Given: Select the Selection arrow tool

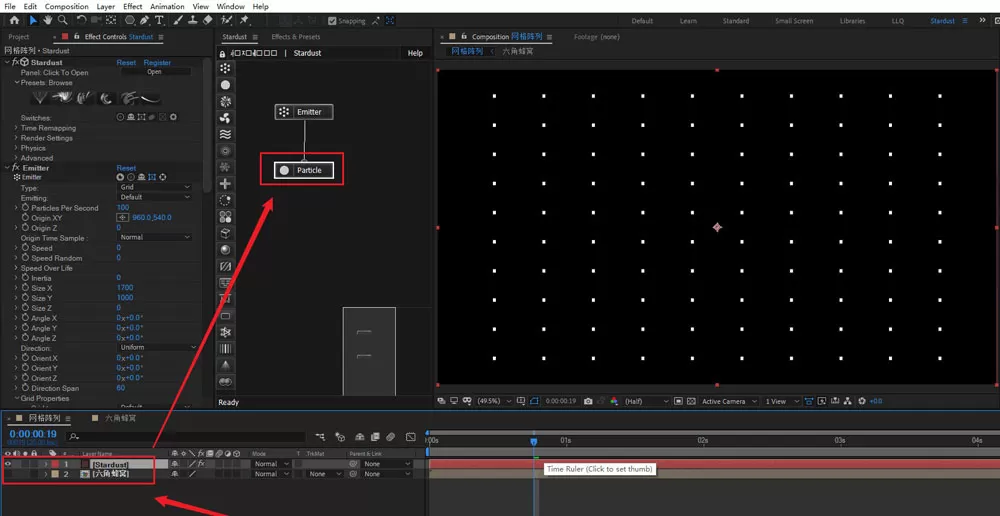Looking at the screenshot, I should point(33,20).
